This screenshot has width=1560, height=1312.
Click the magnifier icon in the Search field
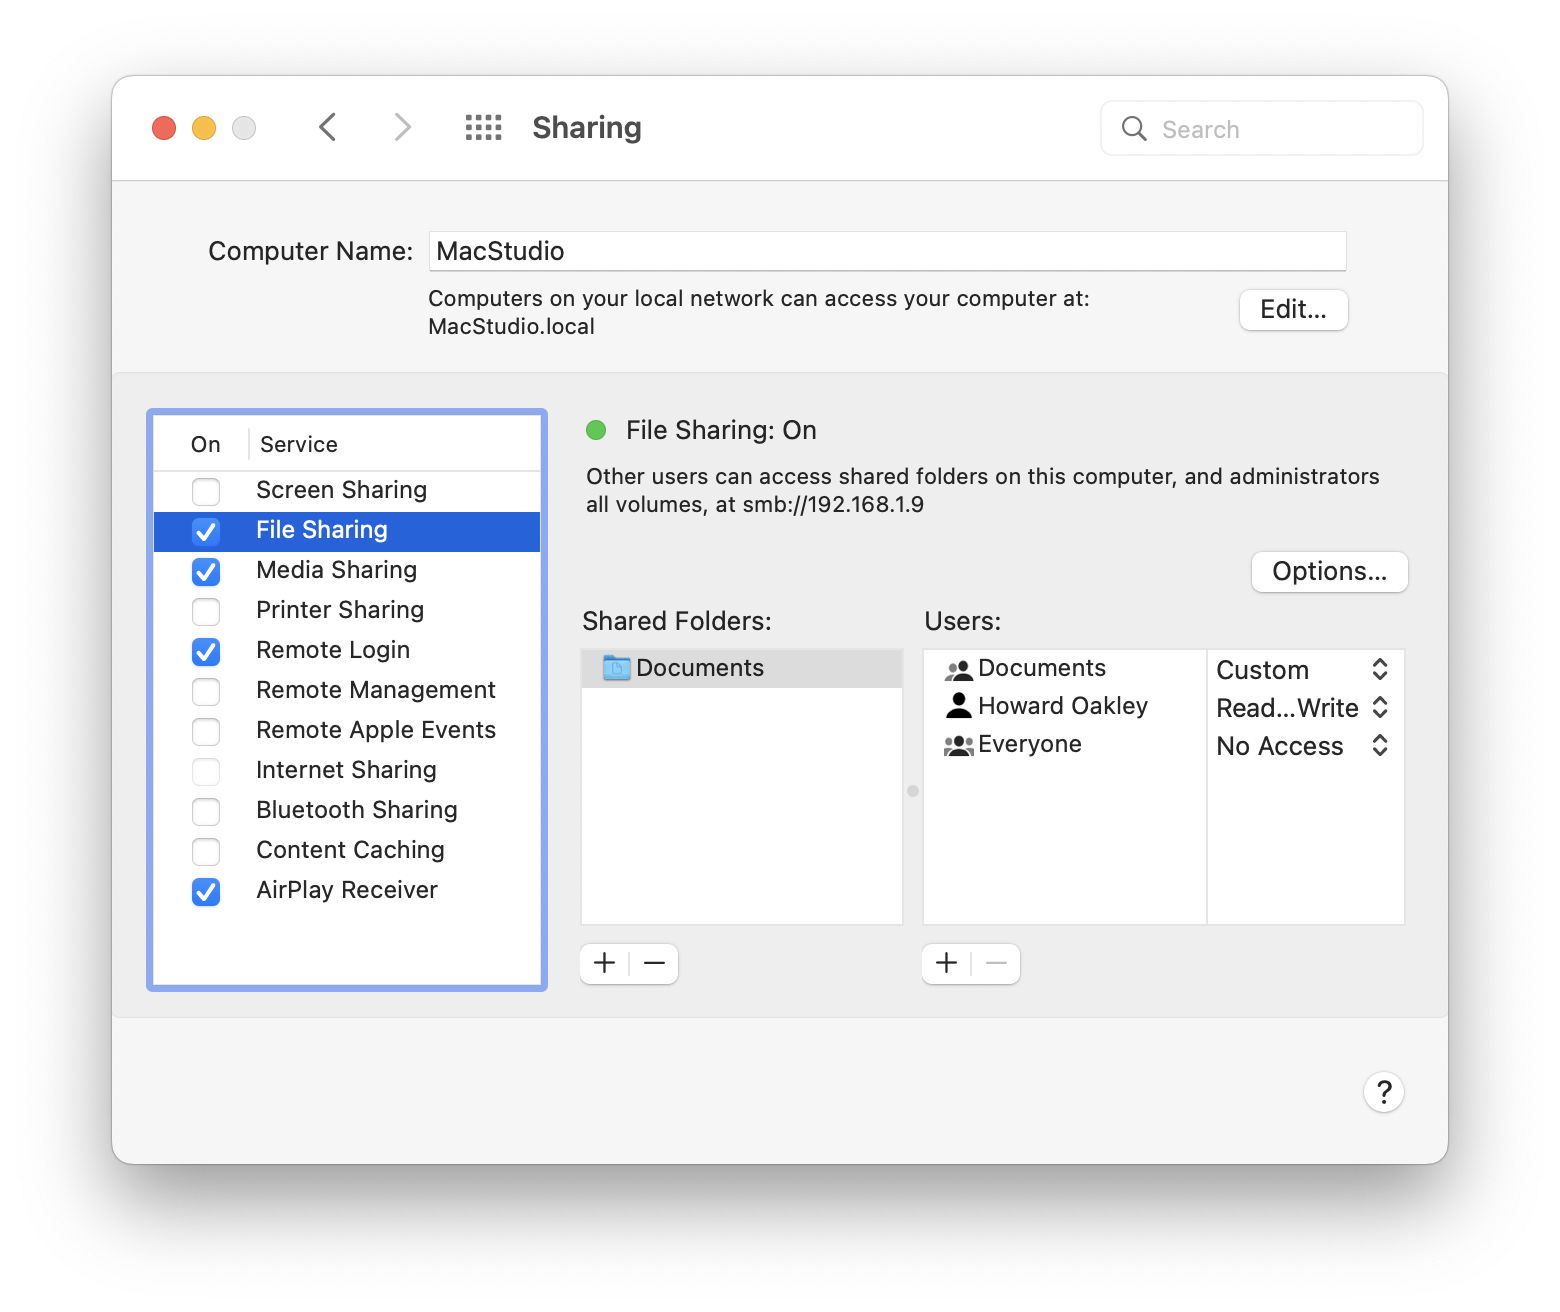(1133, 128)
